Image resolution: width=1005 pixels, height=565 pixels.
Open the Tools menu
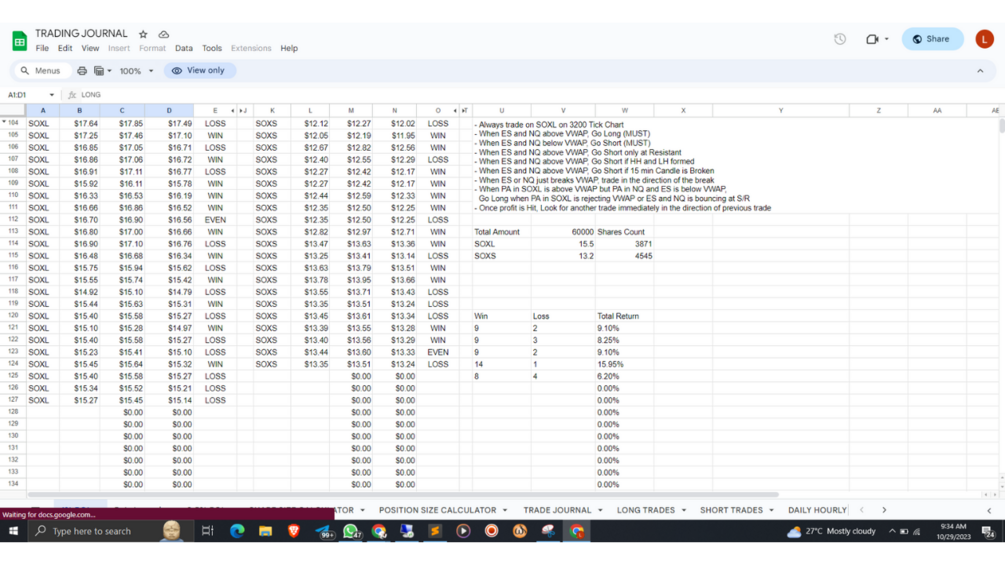(x=212, y=48)
